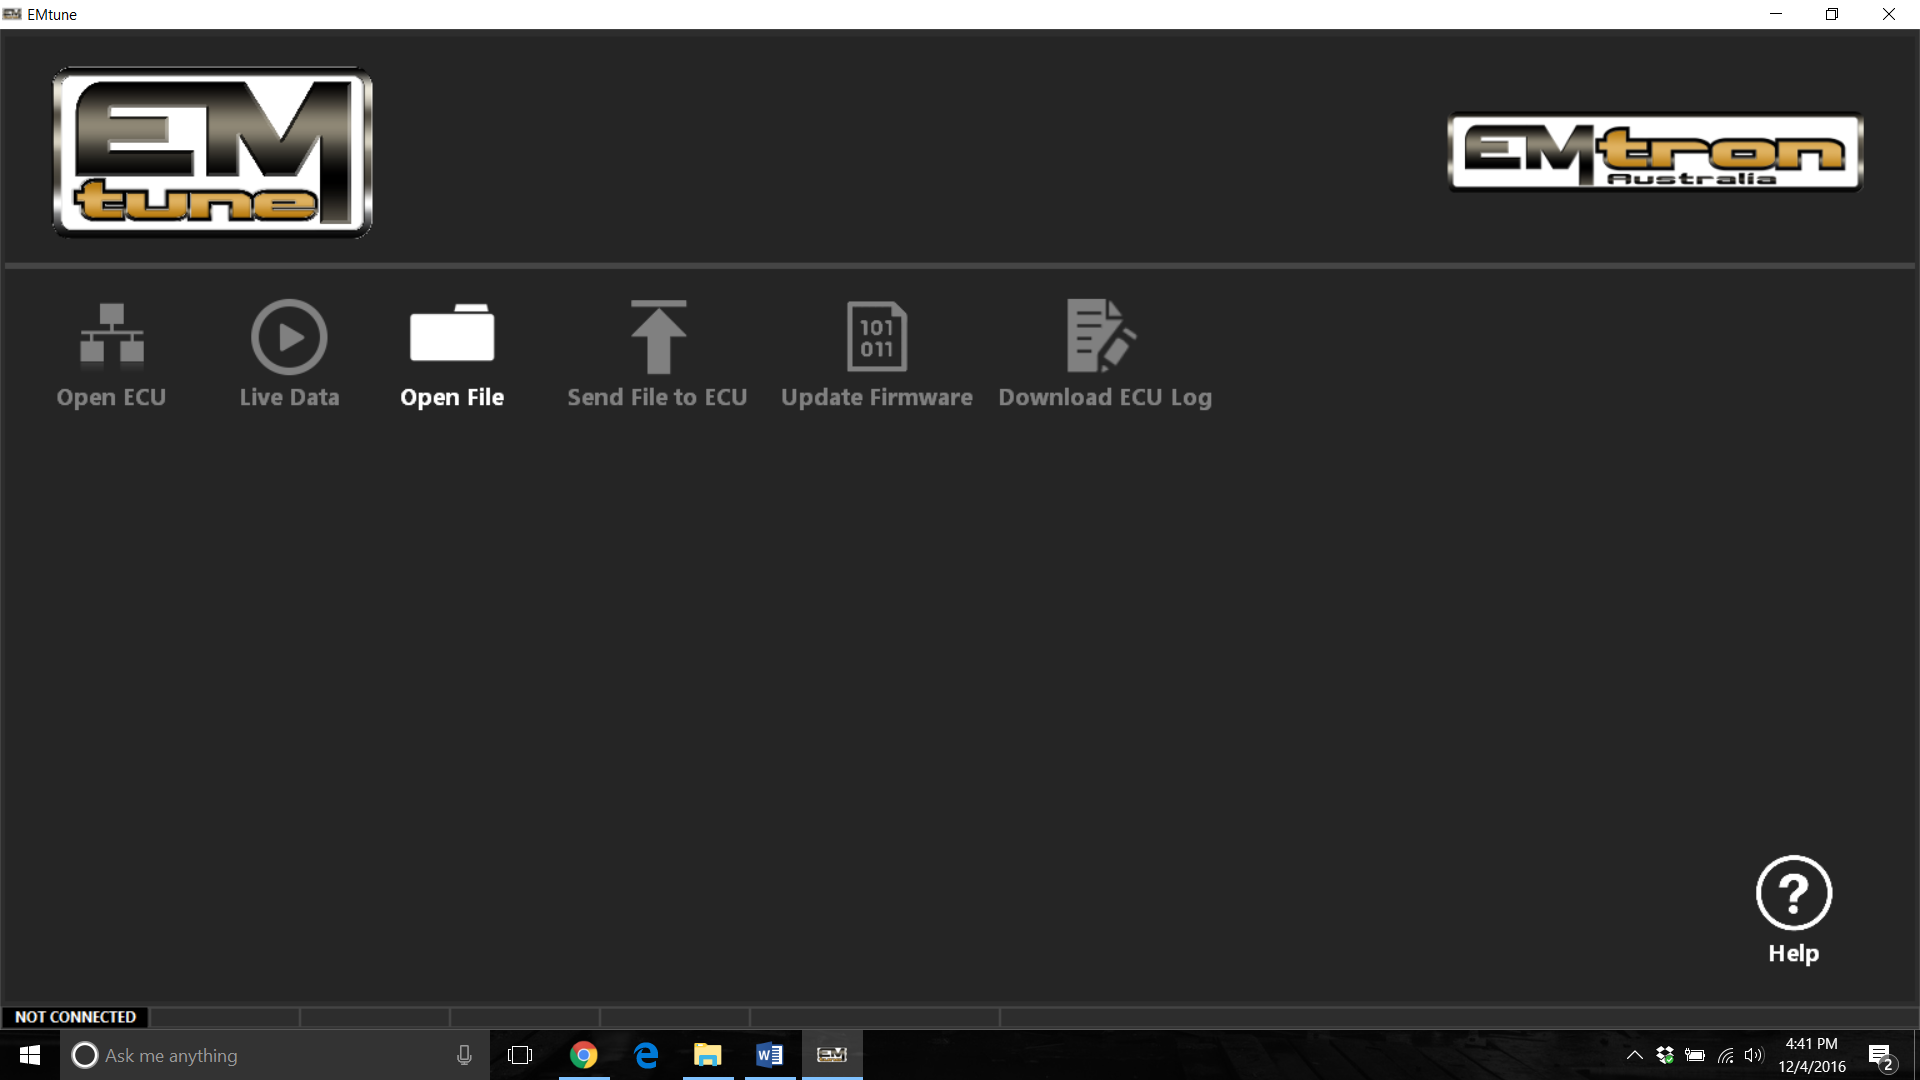This screenshot has height=1080, width=1920.
Task: Launch Google Chrome from the taskbar
Action: pos(584,1055)
